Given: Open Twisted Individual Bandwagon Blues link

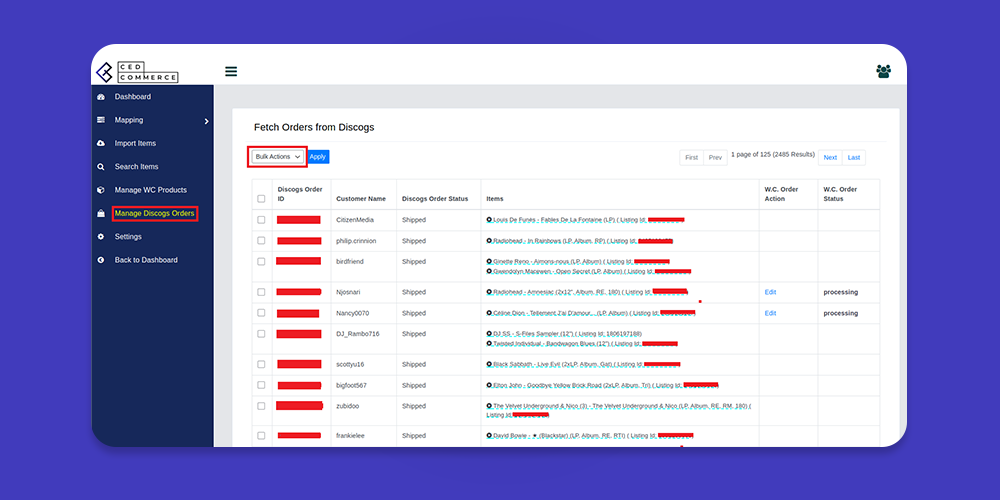Looking at the screenshot, I should click(582, 344).
